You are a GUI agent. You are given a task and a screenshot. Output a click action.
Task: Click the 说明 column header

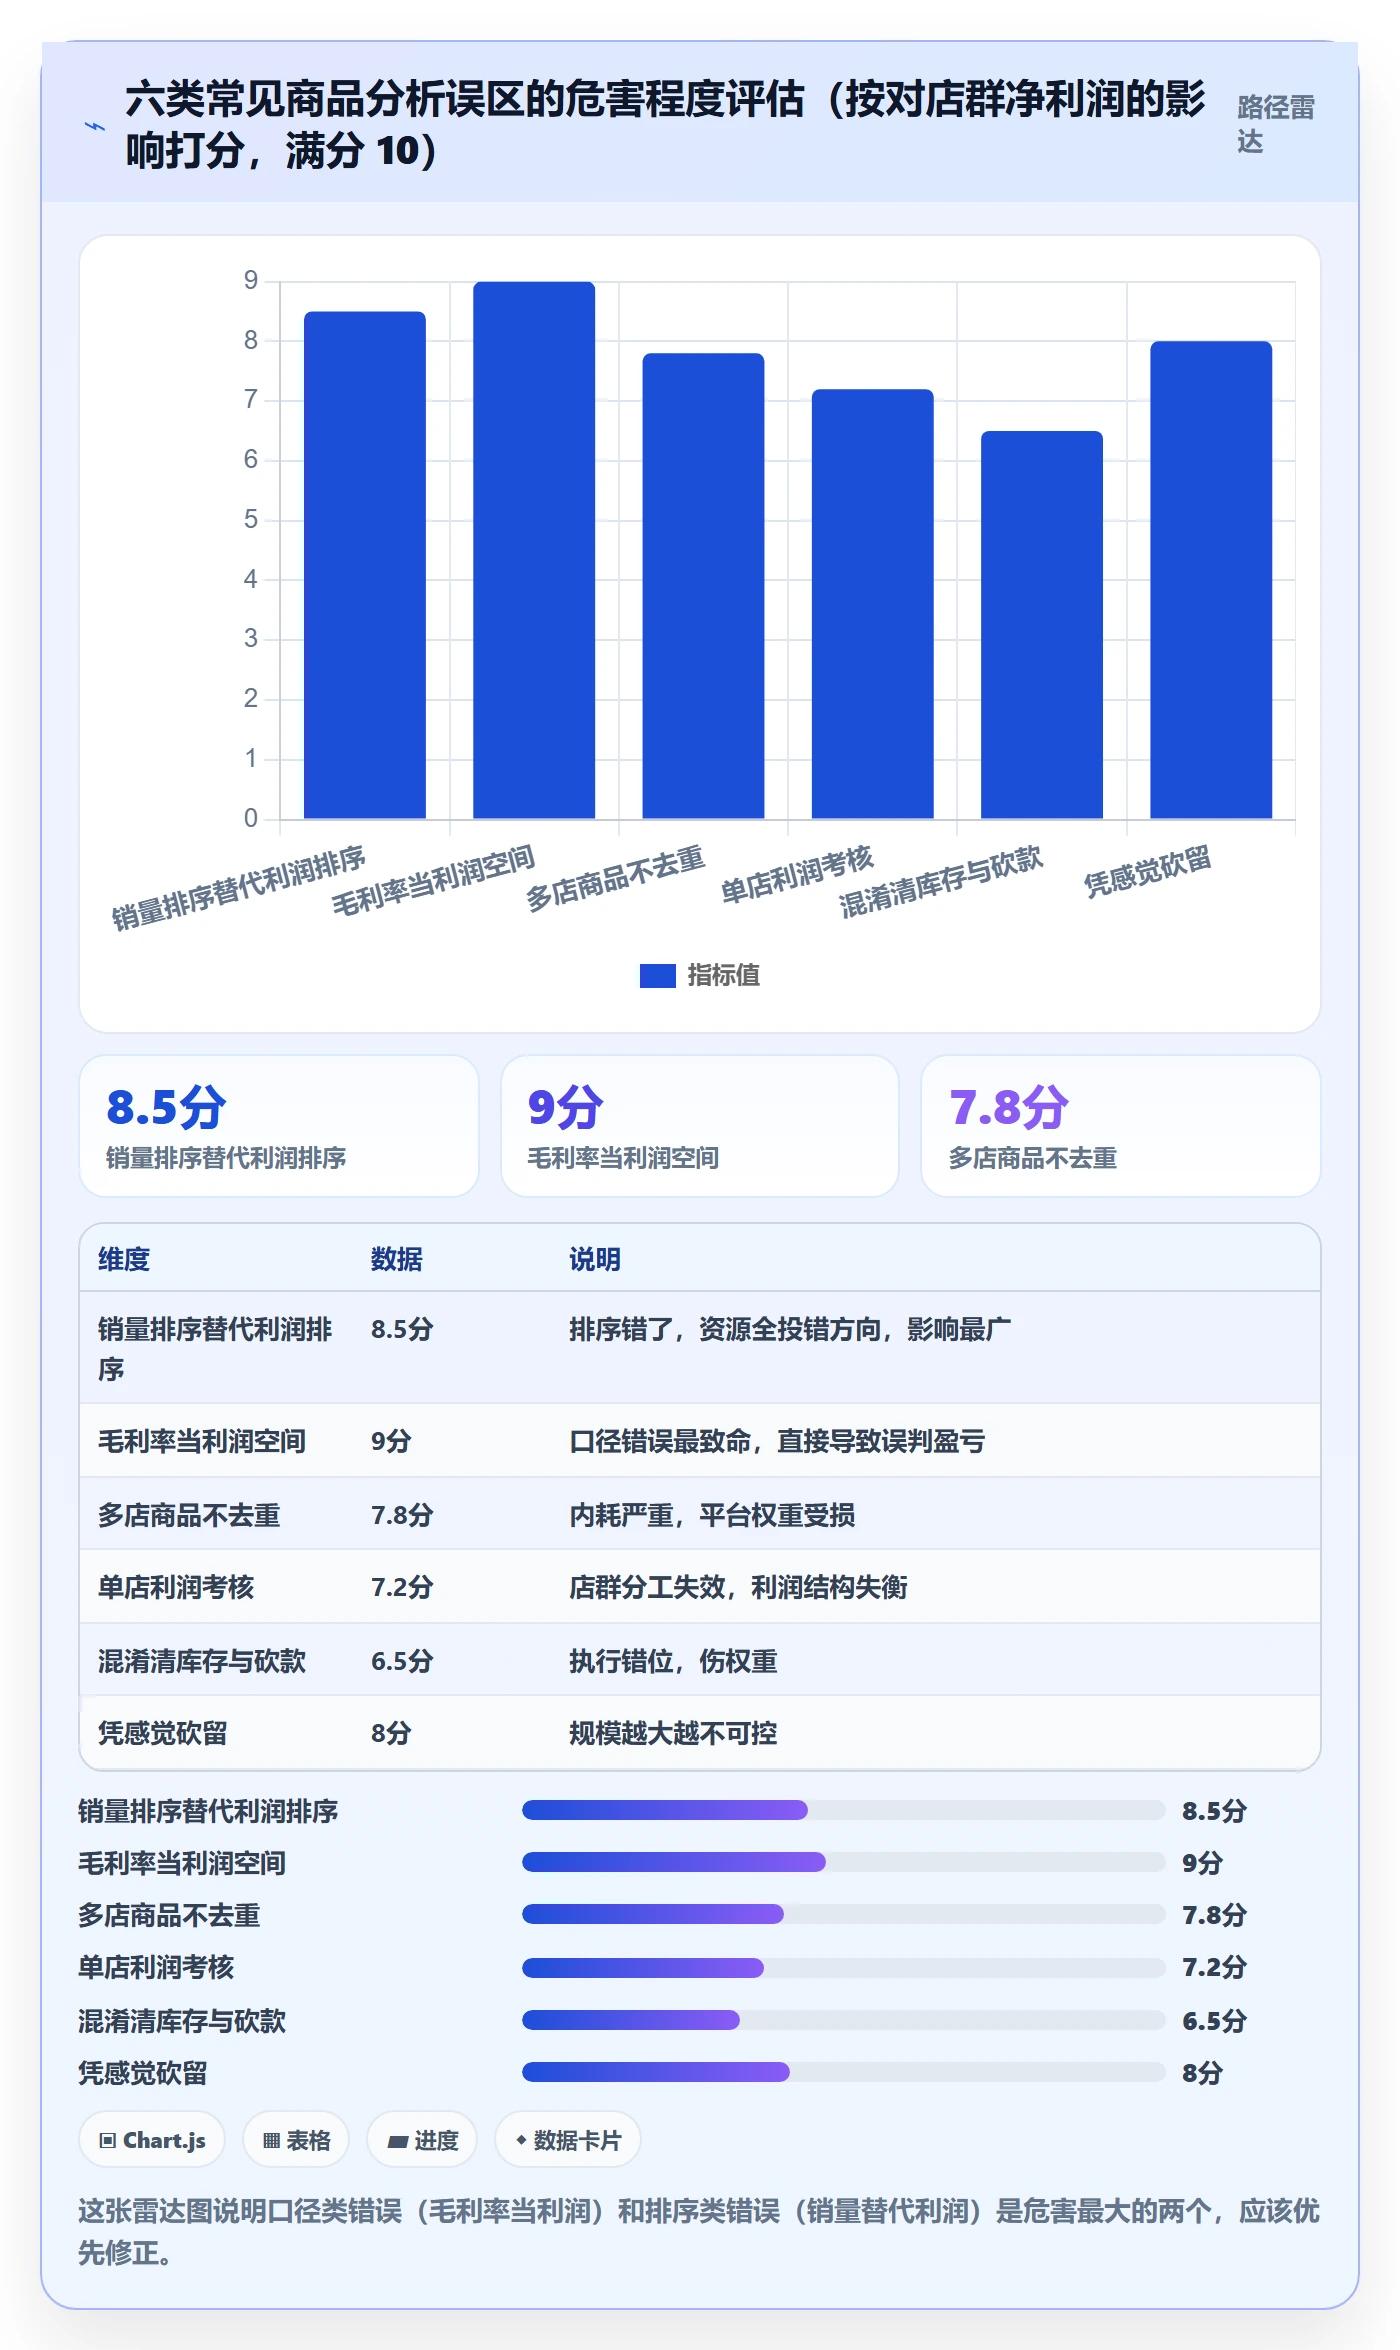[x=595, y=1259]
